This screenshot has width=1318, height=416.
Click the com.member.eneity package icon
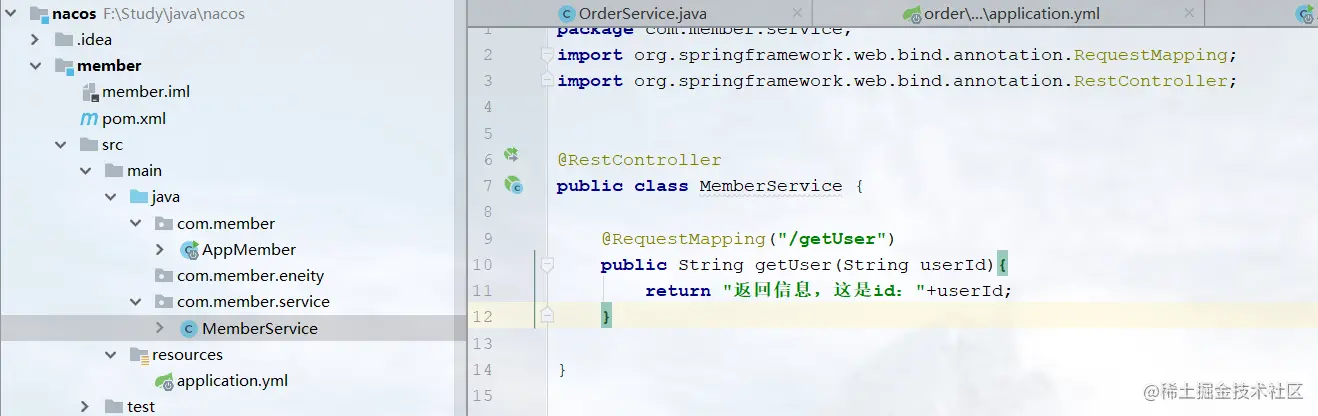[163, 276]
